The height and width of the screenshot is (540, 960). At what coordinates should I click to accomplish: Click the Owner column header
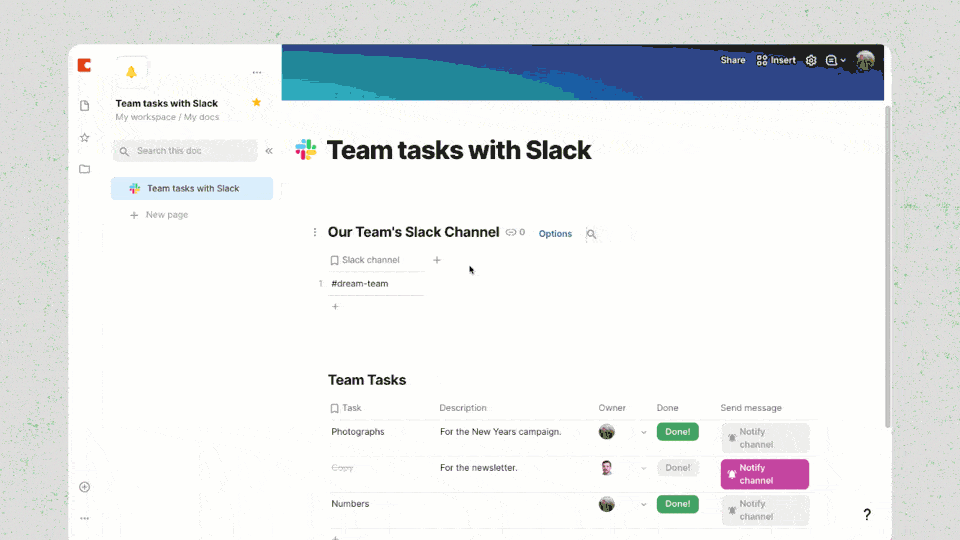(x=612, y=408)
